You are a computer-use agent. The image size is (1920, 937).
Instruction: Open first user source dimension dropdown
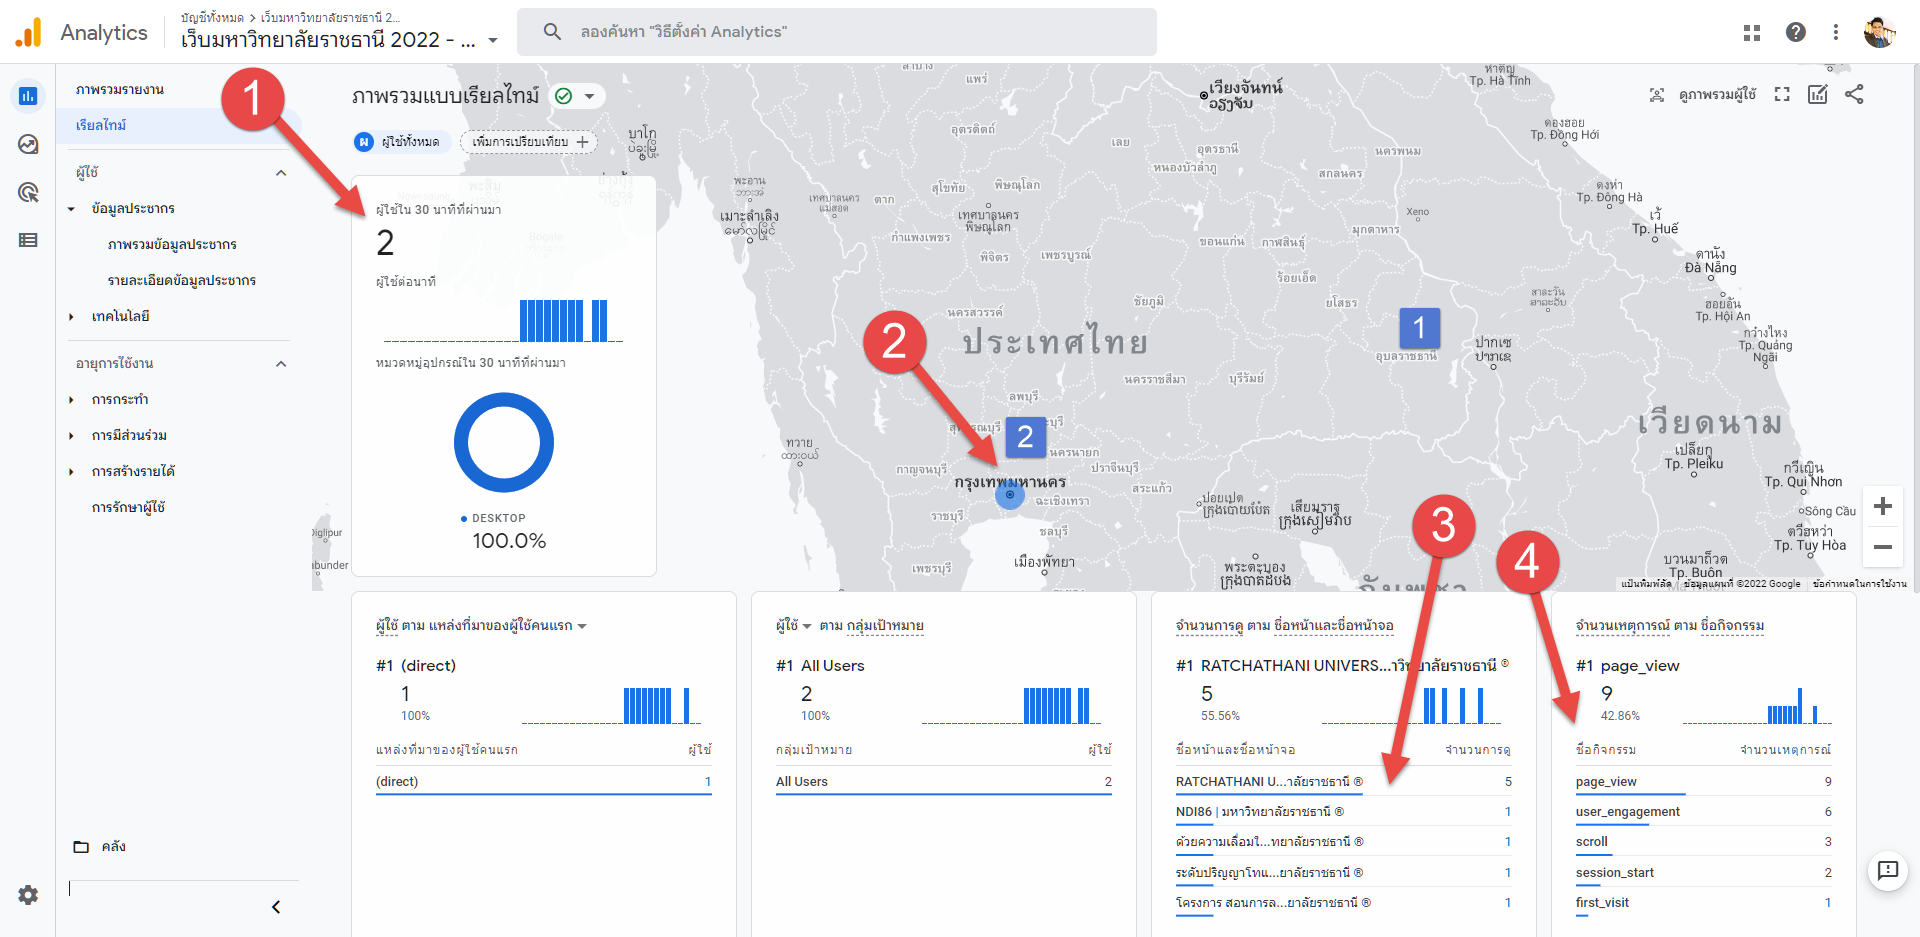tap(581, 626)
